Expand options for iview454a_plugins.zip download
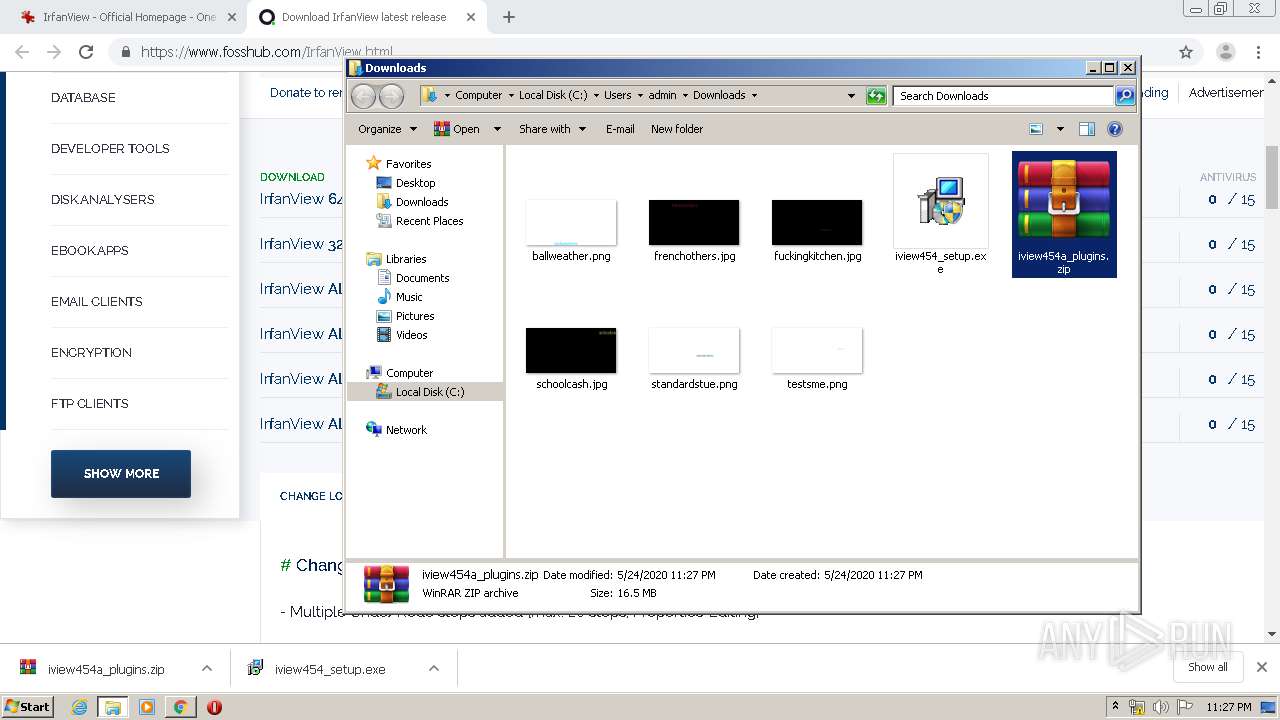 point(206,669)
